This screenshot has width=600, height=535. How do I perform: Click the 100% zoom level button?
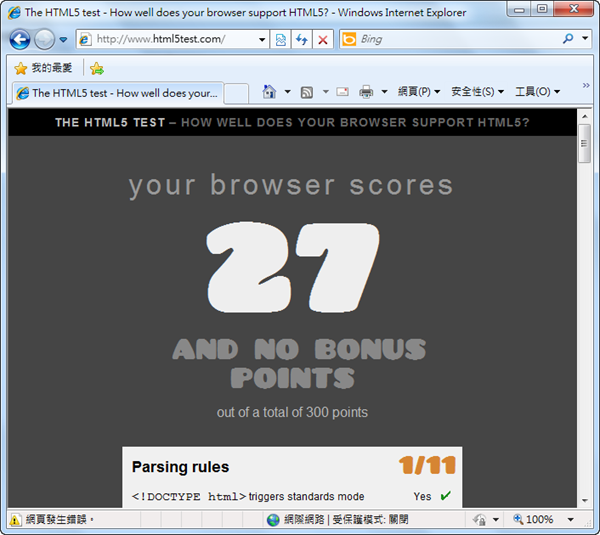pos(533,519)
